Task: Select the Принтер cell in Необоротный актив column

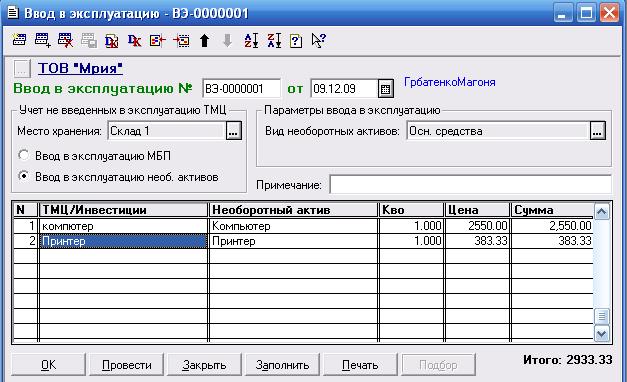Action: coord(294,241)
